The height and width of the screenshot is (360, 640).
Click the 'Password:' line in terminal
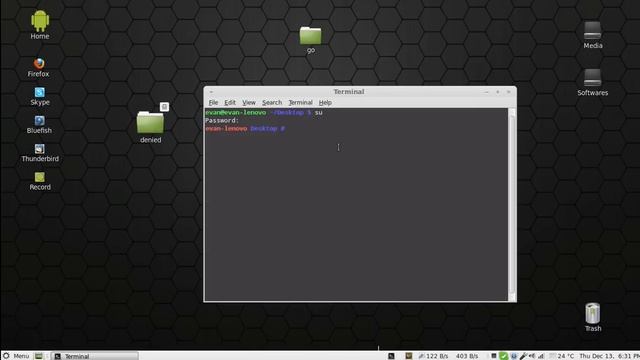222,120
